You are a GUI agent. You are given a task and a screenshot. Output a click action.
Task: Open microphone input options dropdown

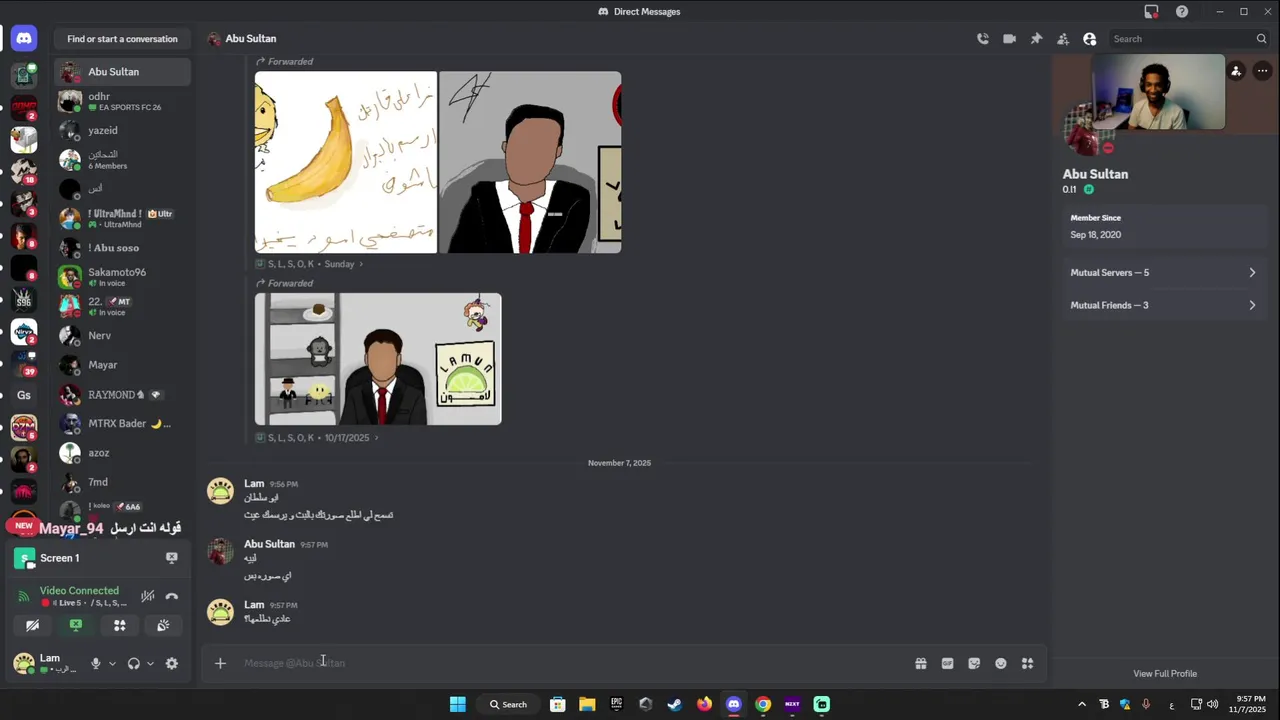tap(112, 663)
